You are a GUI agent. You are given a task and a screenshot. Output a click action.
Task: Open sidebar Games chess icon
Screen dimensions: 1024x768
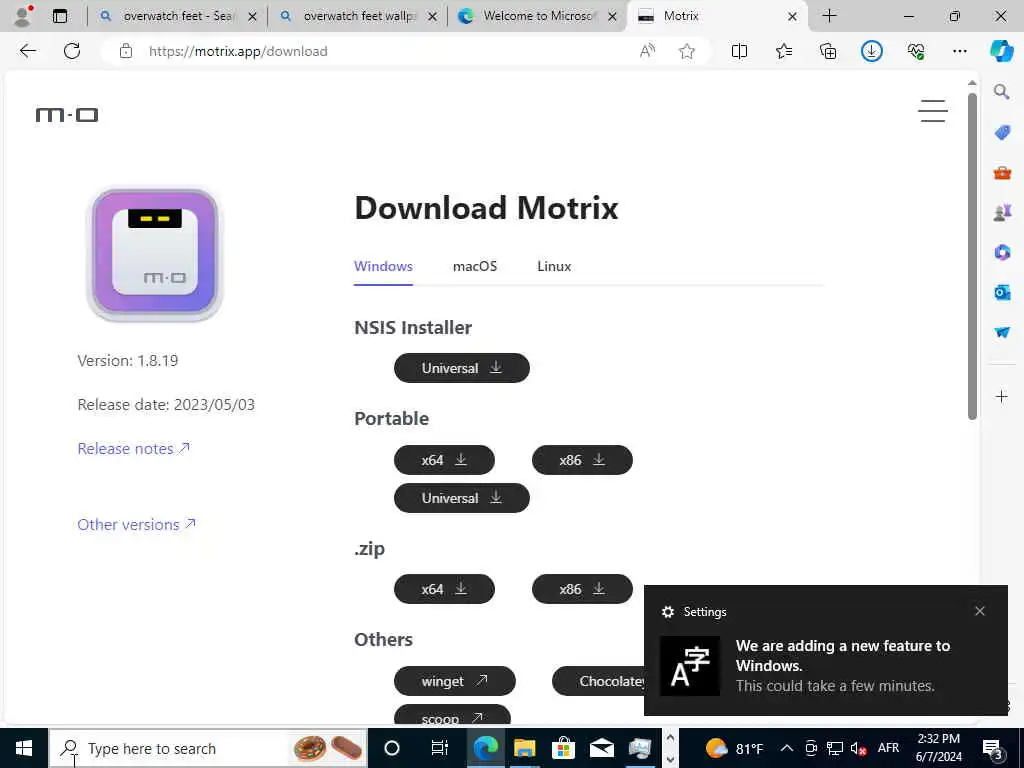point(1002,212)
